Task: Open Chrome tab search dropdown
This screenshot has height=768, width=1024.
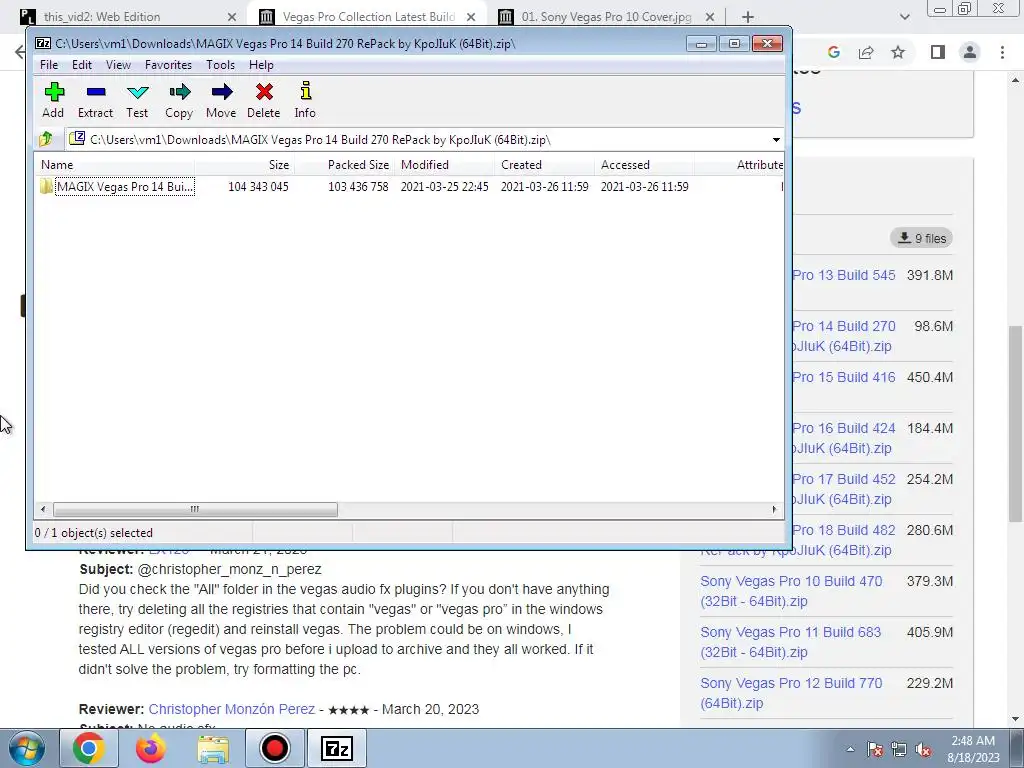Action: (904, 17)
